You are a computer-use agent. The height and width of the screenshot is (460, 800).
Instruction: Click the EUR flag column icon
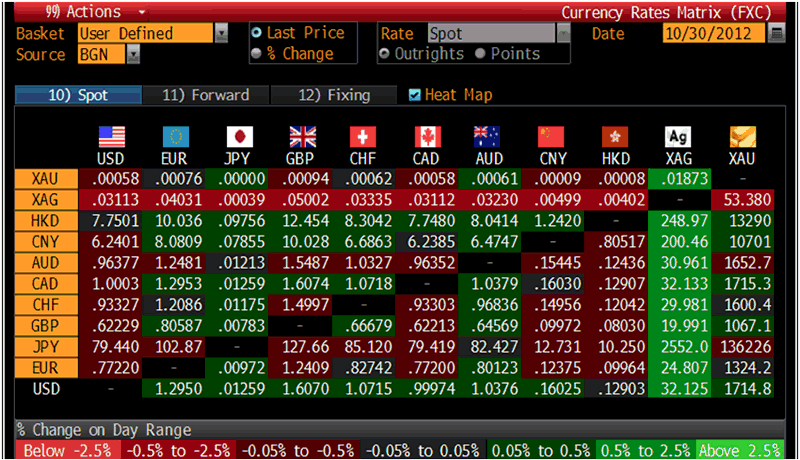(x=176, y=136)
